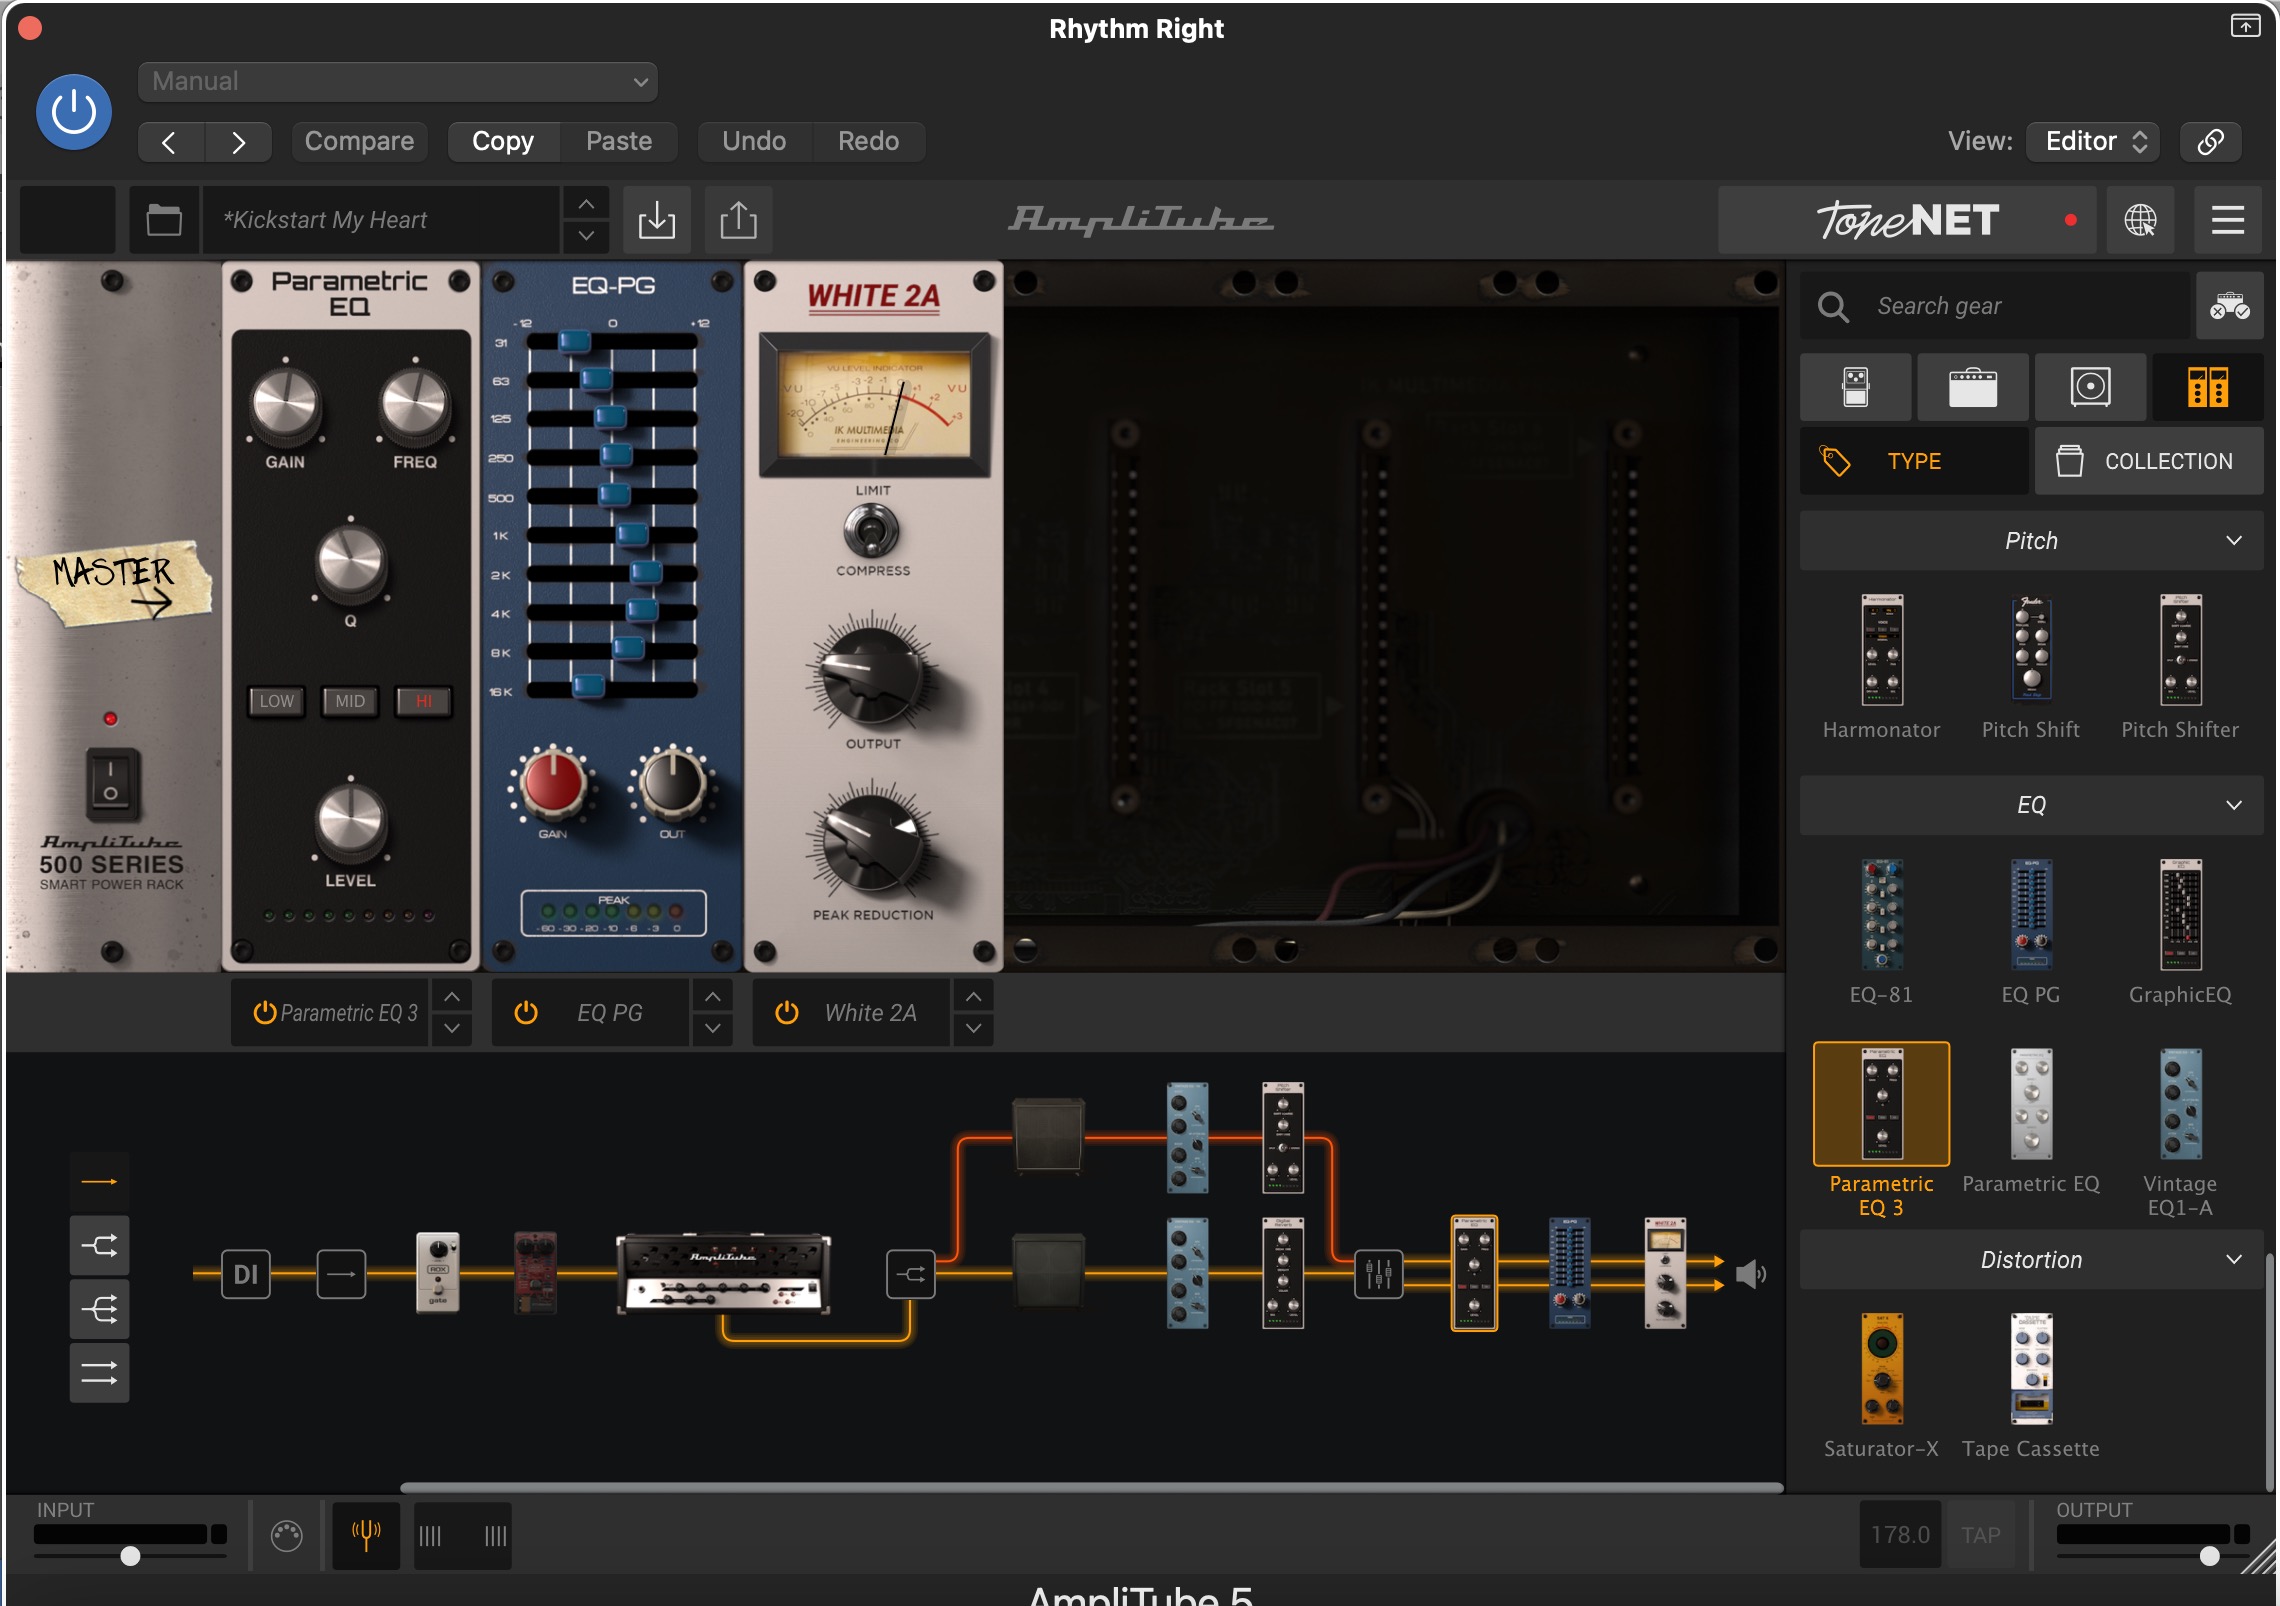The width and height of the screenshot is (2280, 1606).
Task: Select the Tape Cassette gear thumbnail
Action: [x=2031, y=1369]
